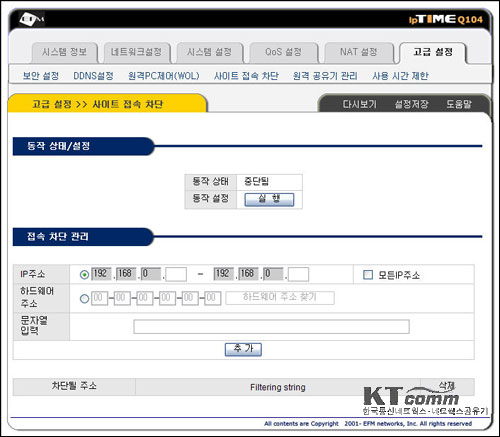Click the 하드웨어 주소 찾기 button

pos(280,298)
